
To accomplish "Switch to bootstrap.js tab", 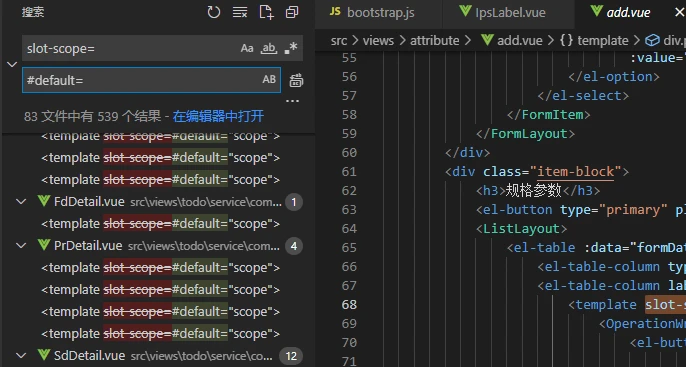I will pos(378,13).
